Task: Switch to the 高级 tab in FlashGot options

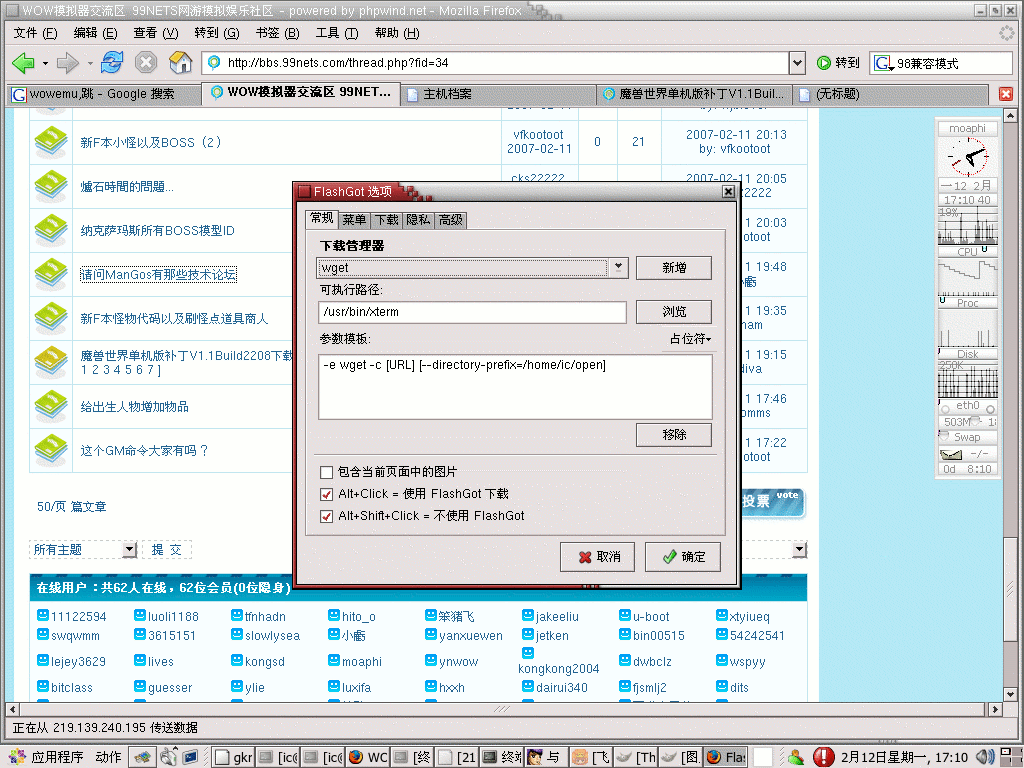Action: pyautogui.click(x=451, y=220)
